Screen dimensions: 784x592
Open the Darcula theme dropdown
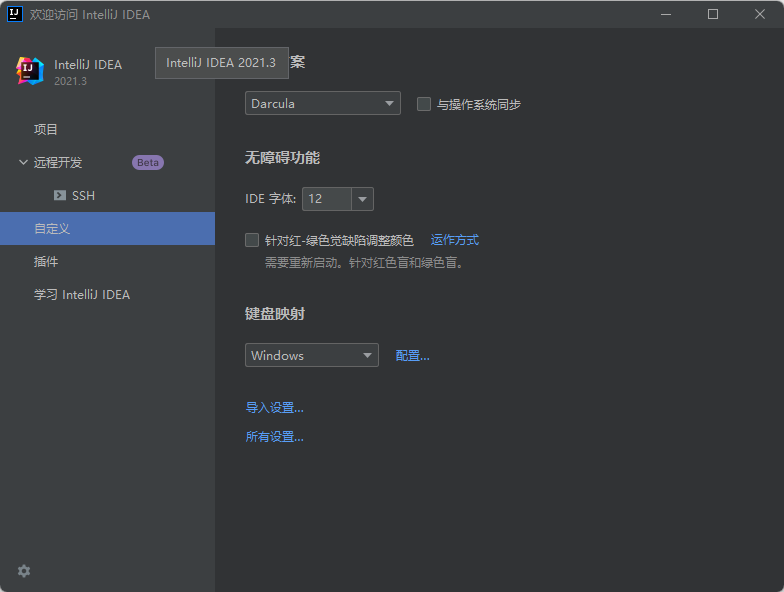pyautogui.click(x=322, y=103)
